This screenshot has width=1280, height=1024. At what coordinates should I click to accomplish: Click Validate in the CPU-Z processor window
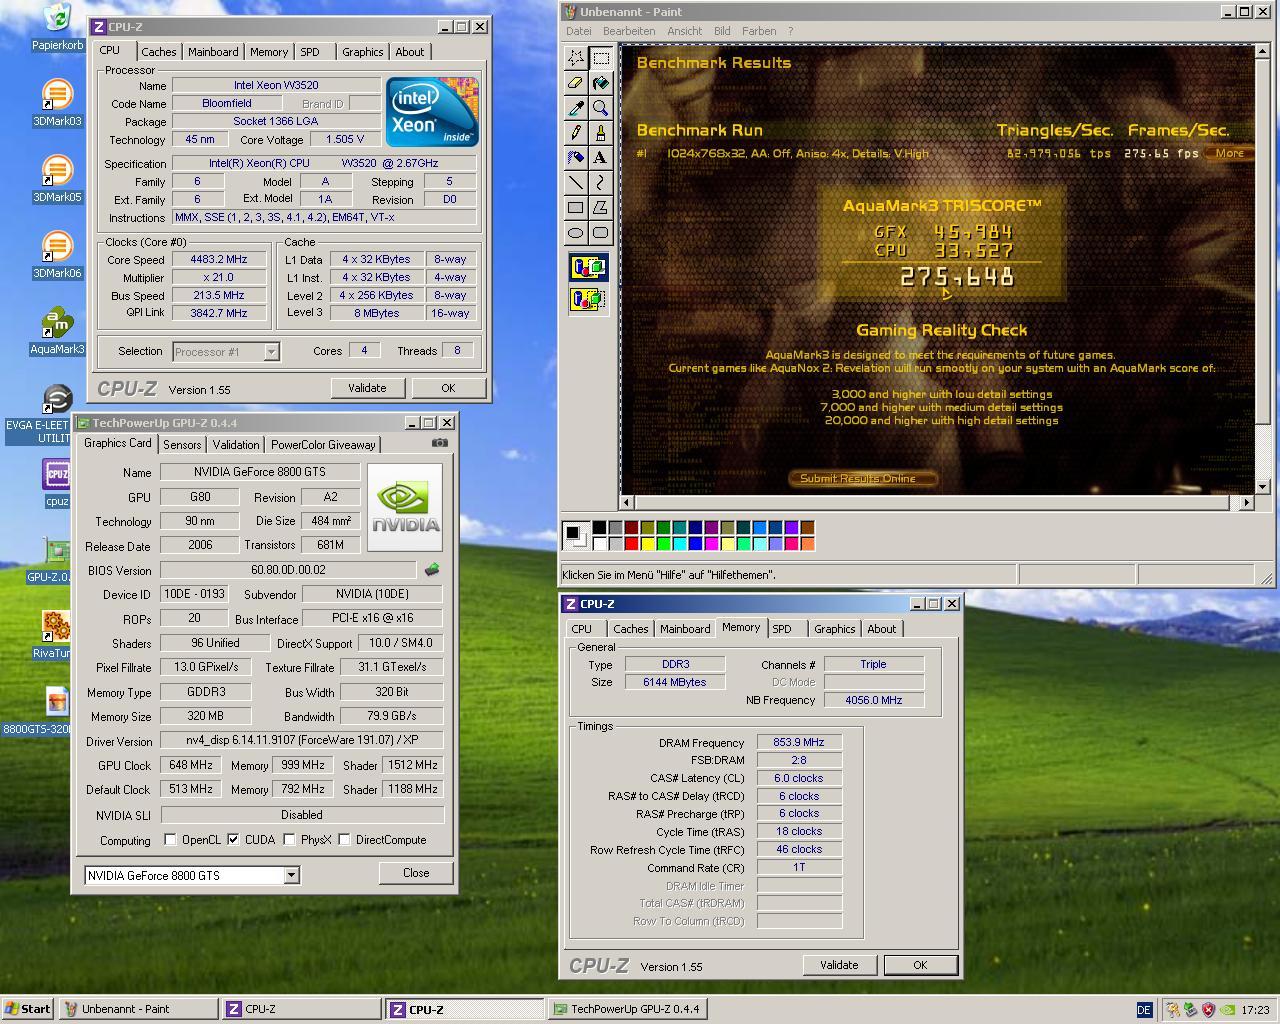coord(367,388)
